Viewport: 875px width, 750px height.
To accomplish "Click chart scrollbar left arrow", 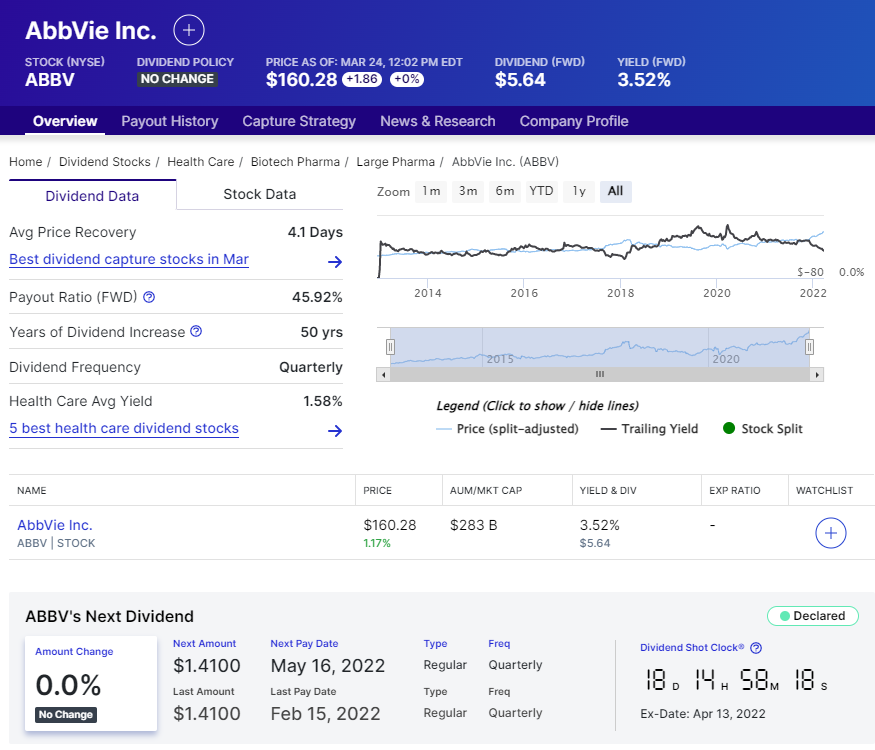I will pyautogui.click(x=383, y=374).
